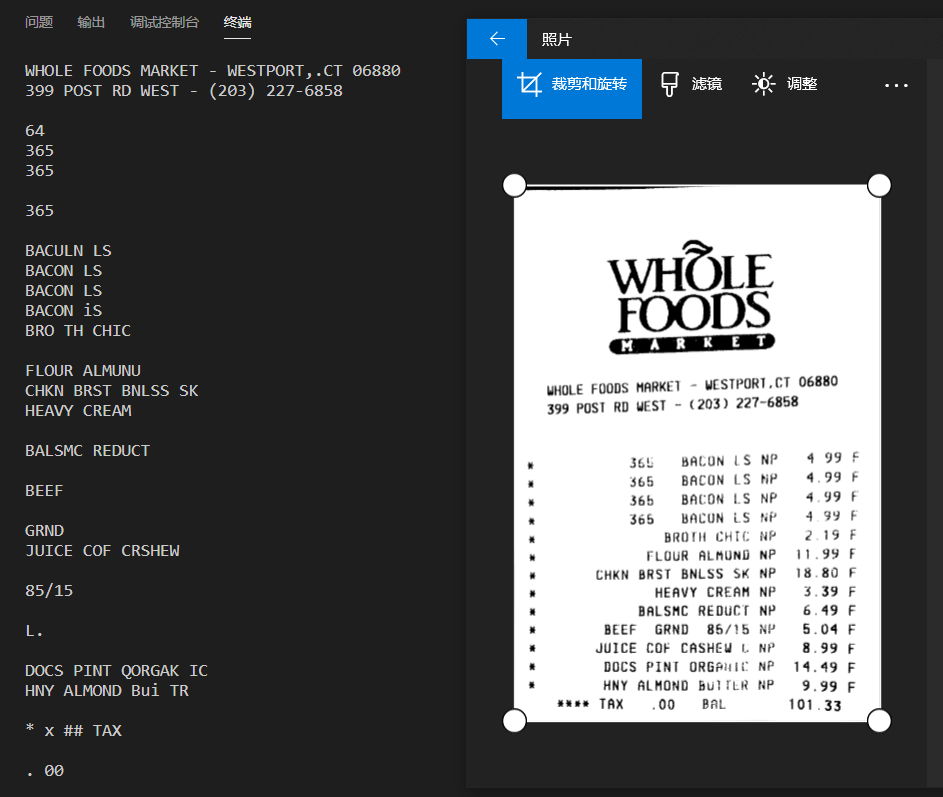Grab the bottom-right crop handle
Screen dimensions: 943x797
pyautogui.click(x=879, y=721)
